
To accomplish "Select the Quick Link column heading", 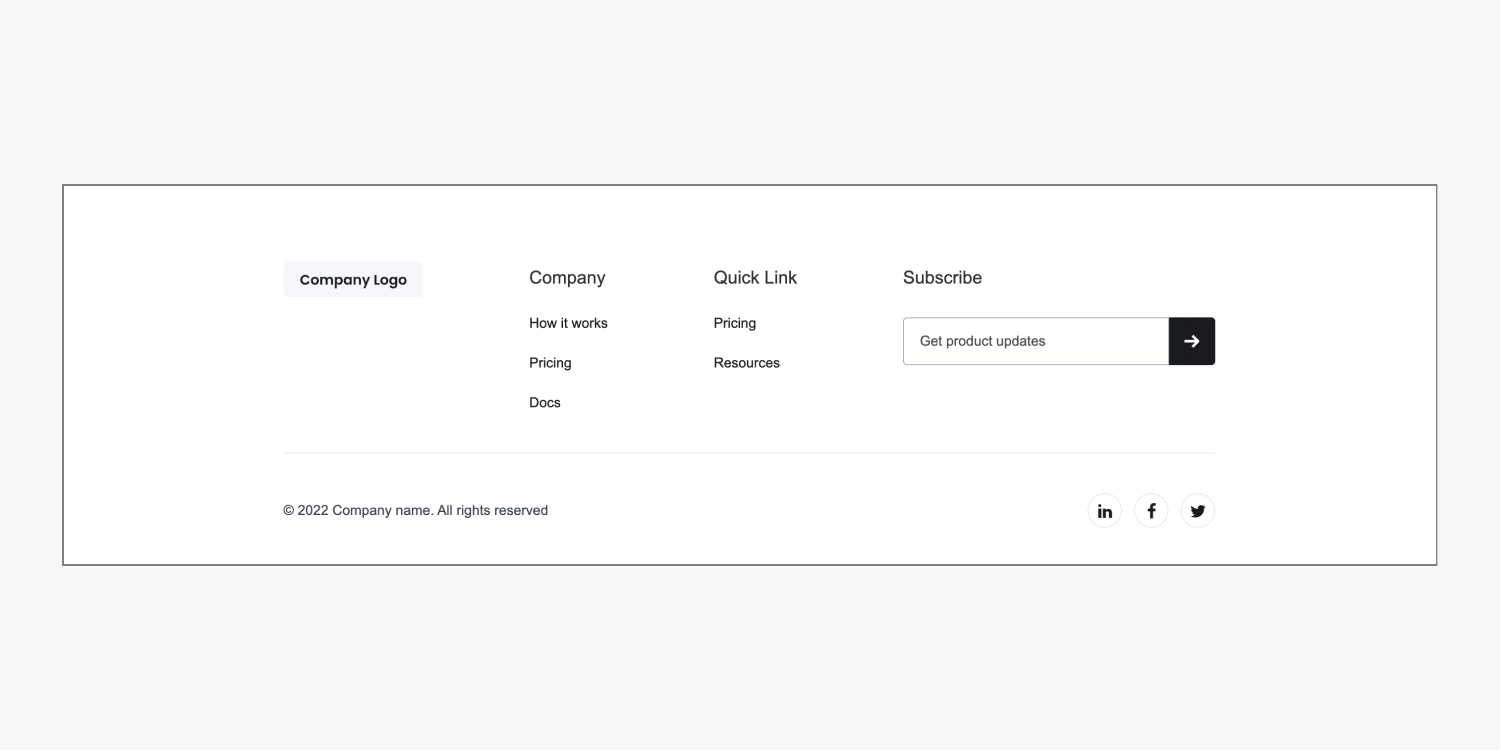I will [x=755, y=278].
